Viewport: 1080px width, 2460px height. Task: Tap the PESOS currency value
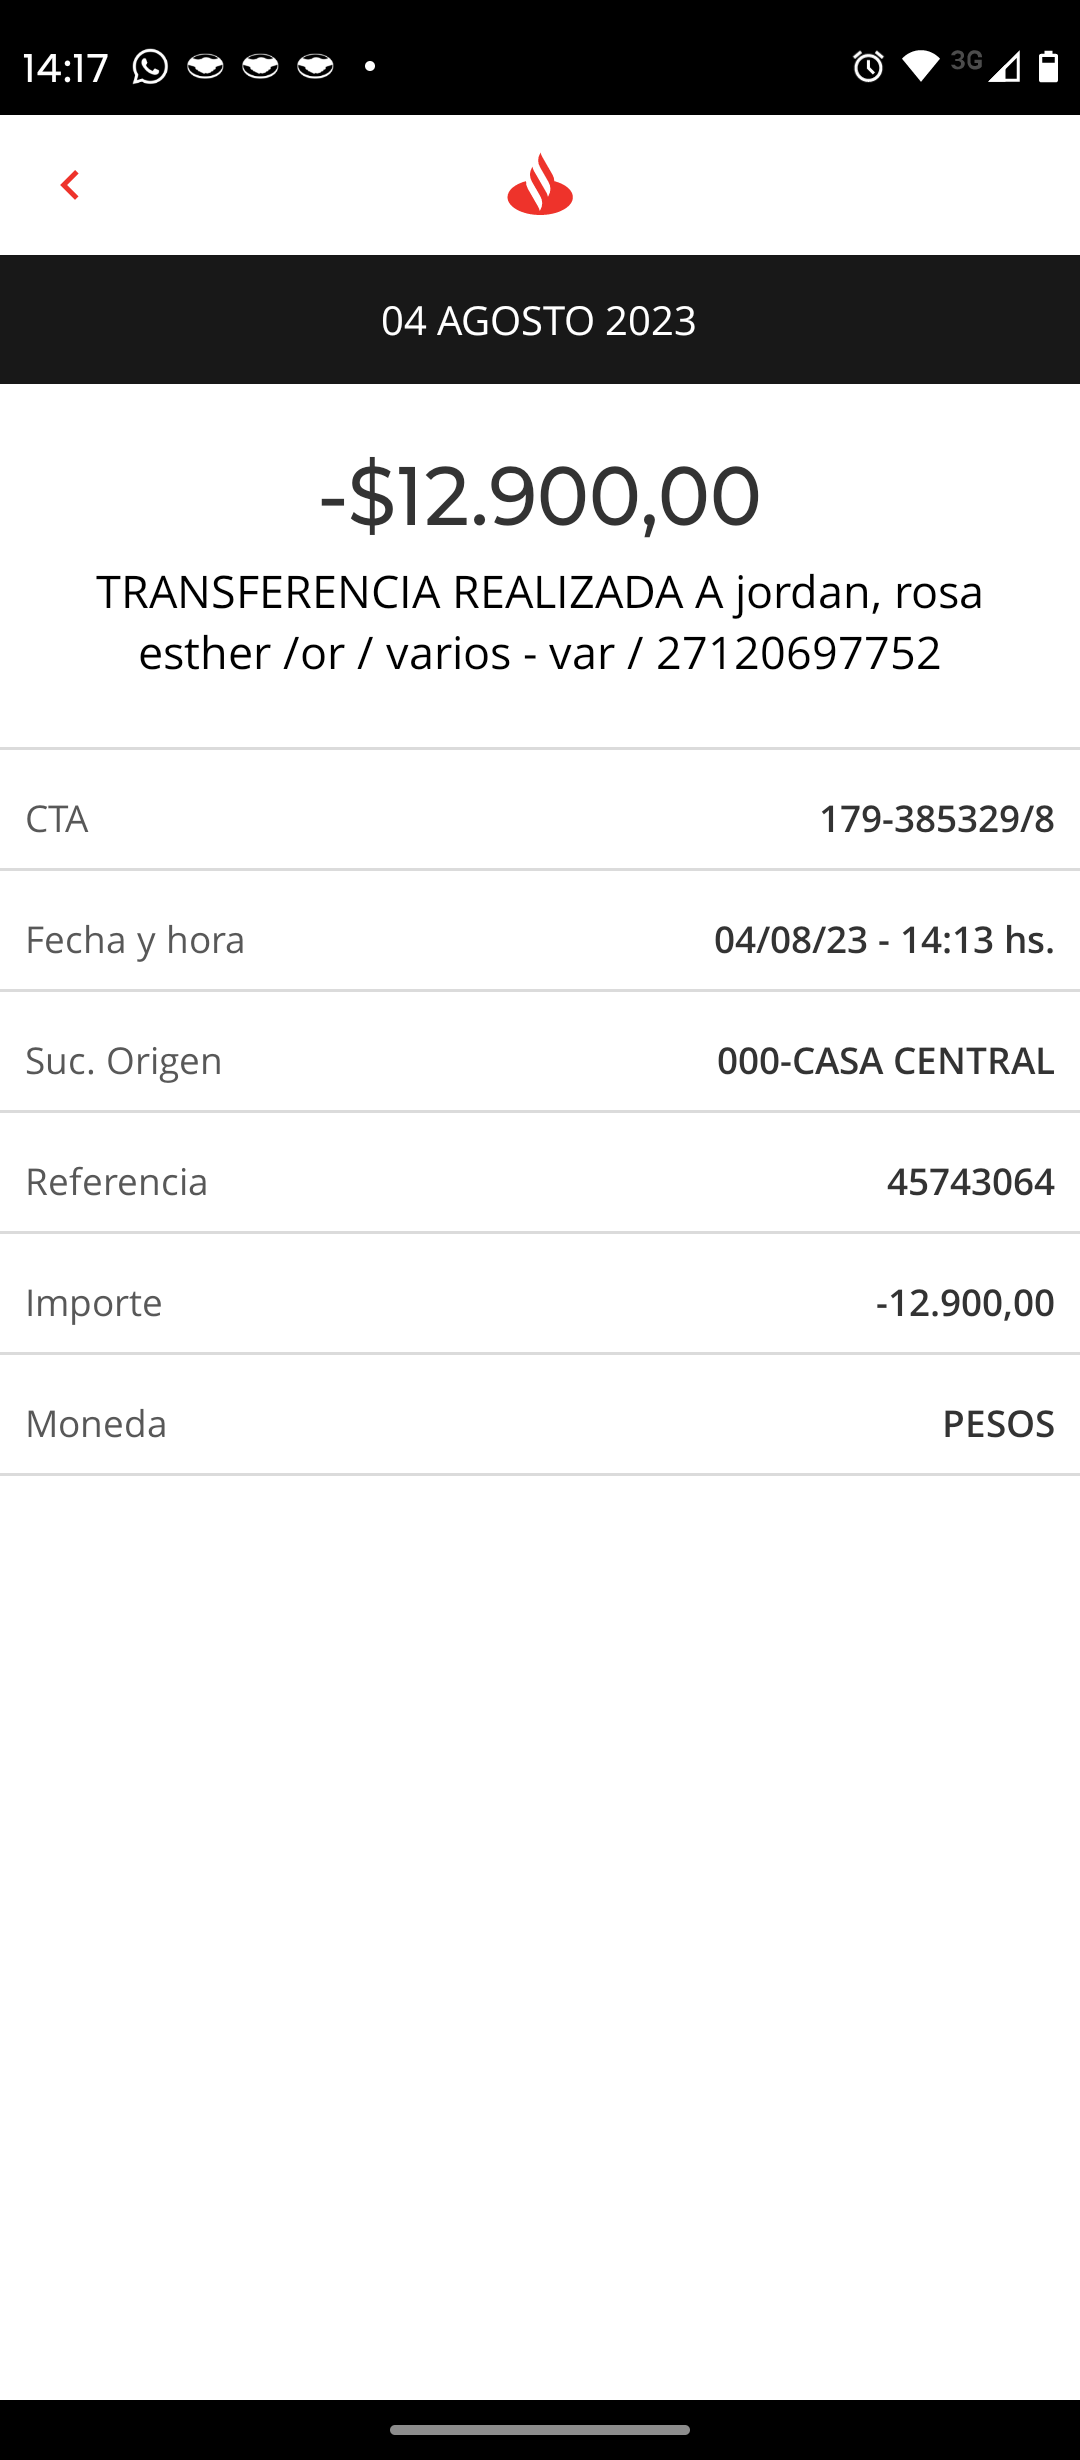point(998,1424)
